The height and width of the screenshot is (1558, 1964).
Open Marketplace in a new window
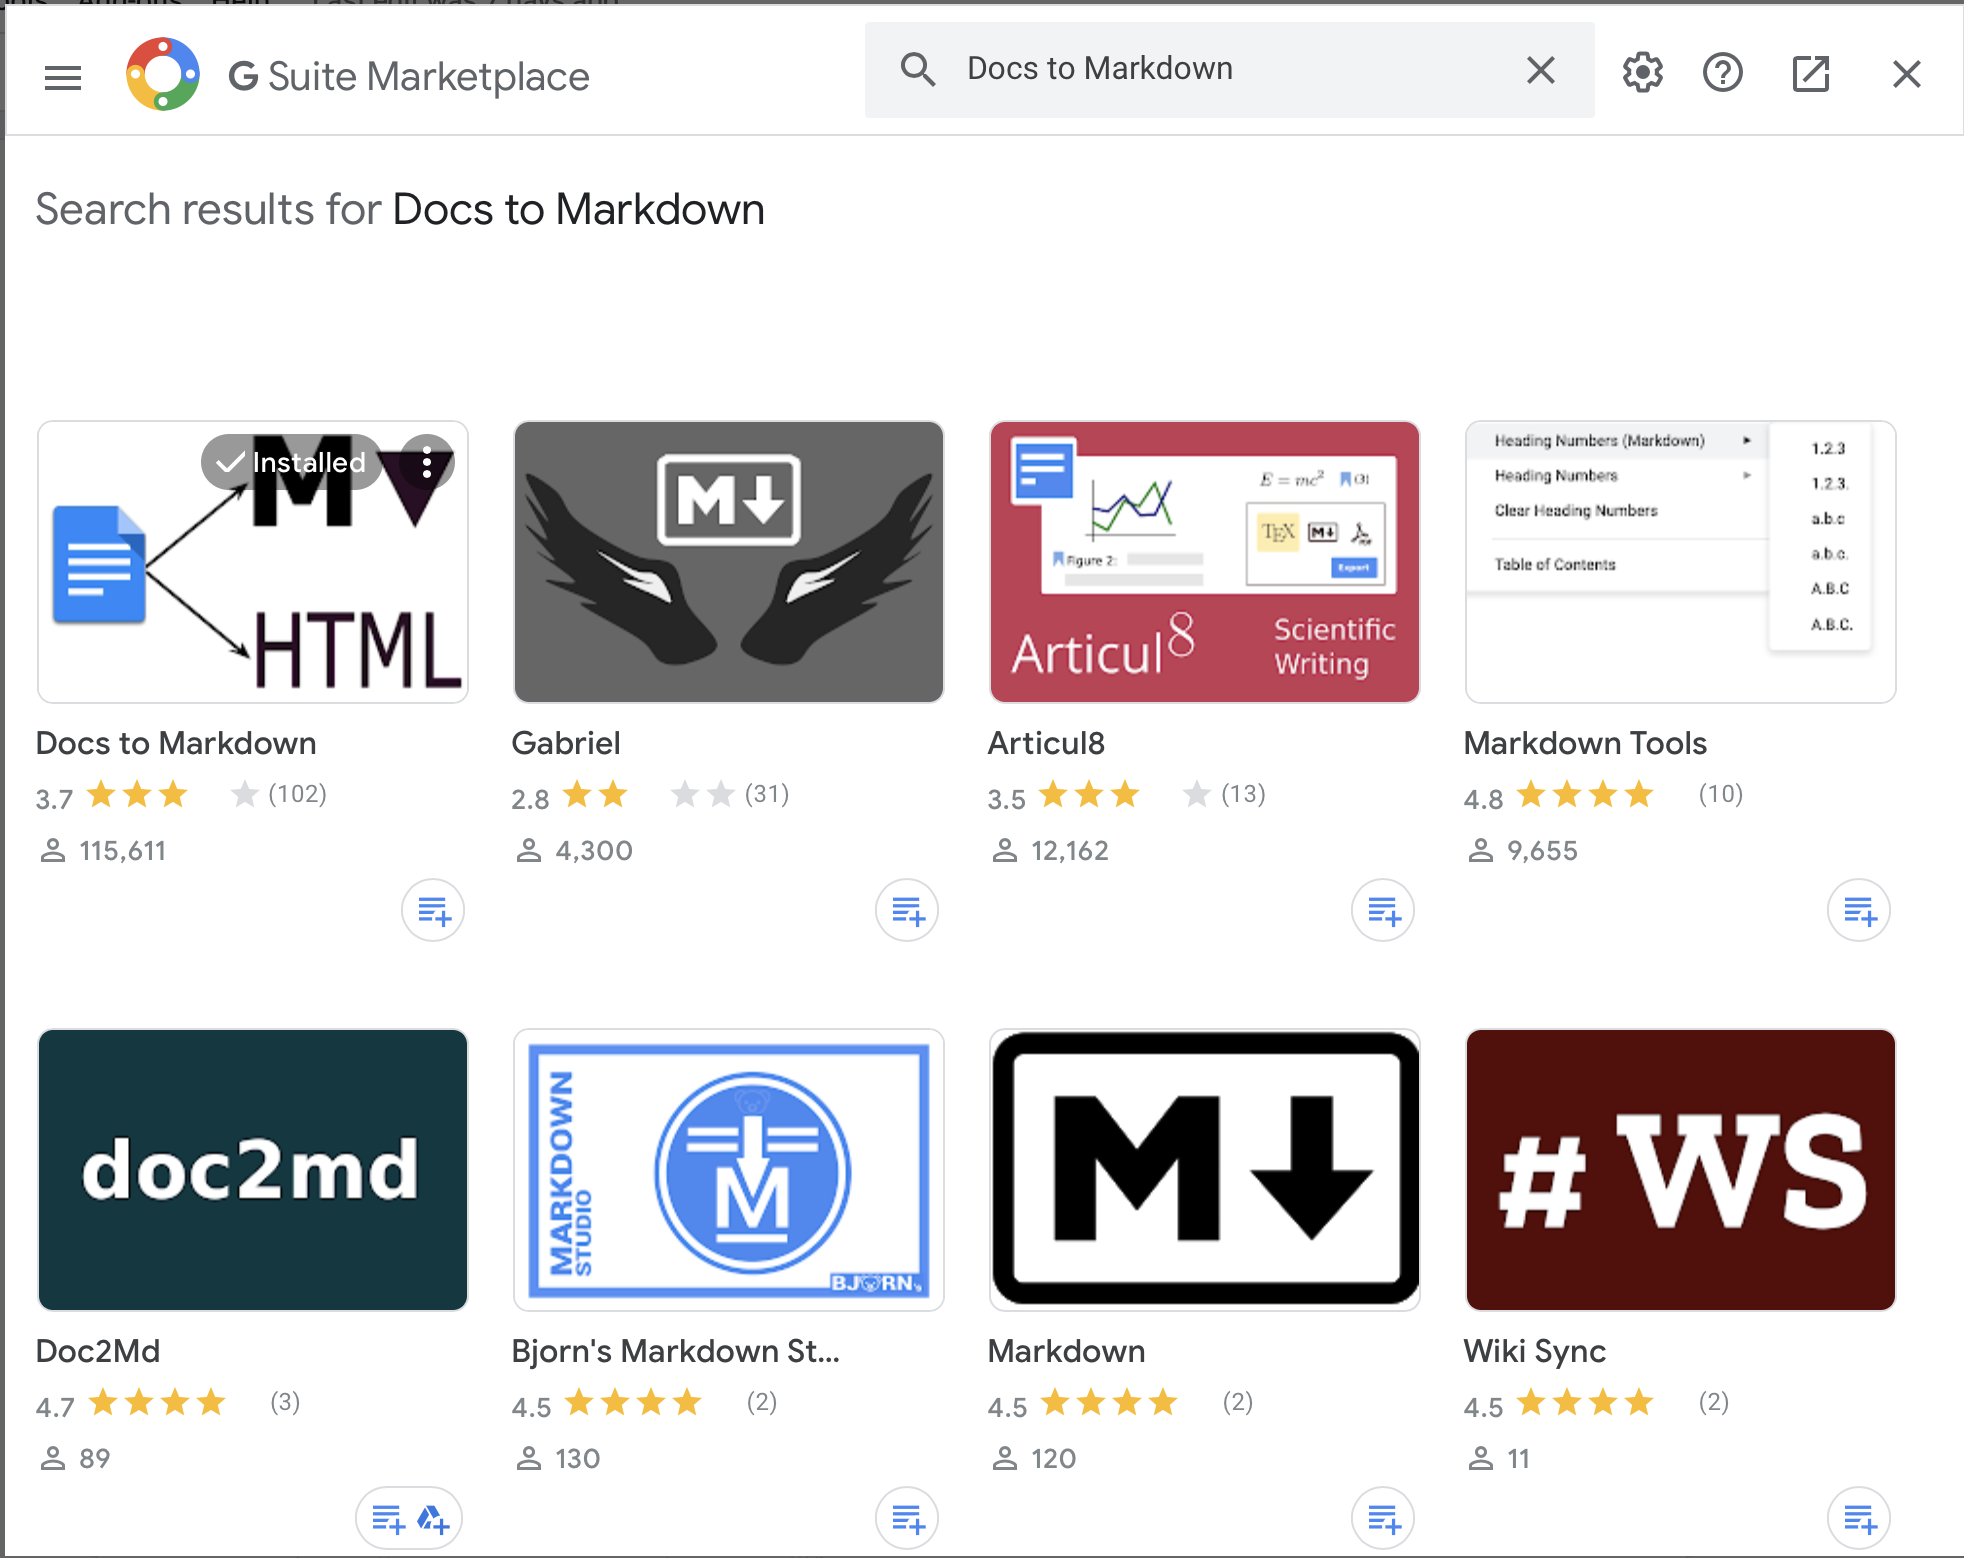point(1811,73)
